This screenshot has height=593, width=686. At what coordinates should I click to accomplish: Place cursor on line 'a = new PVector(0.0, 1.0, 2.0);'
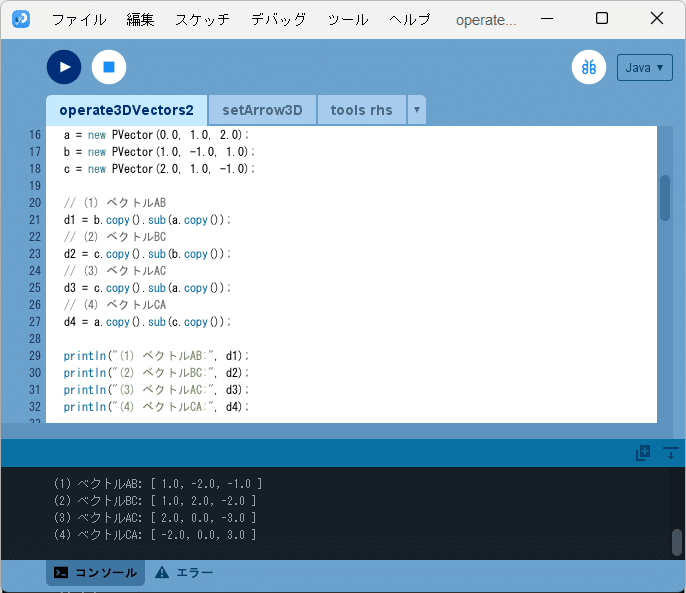(156, 135)
